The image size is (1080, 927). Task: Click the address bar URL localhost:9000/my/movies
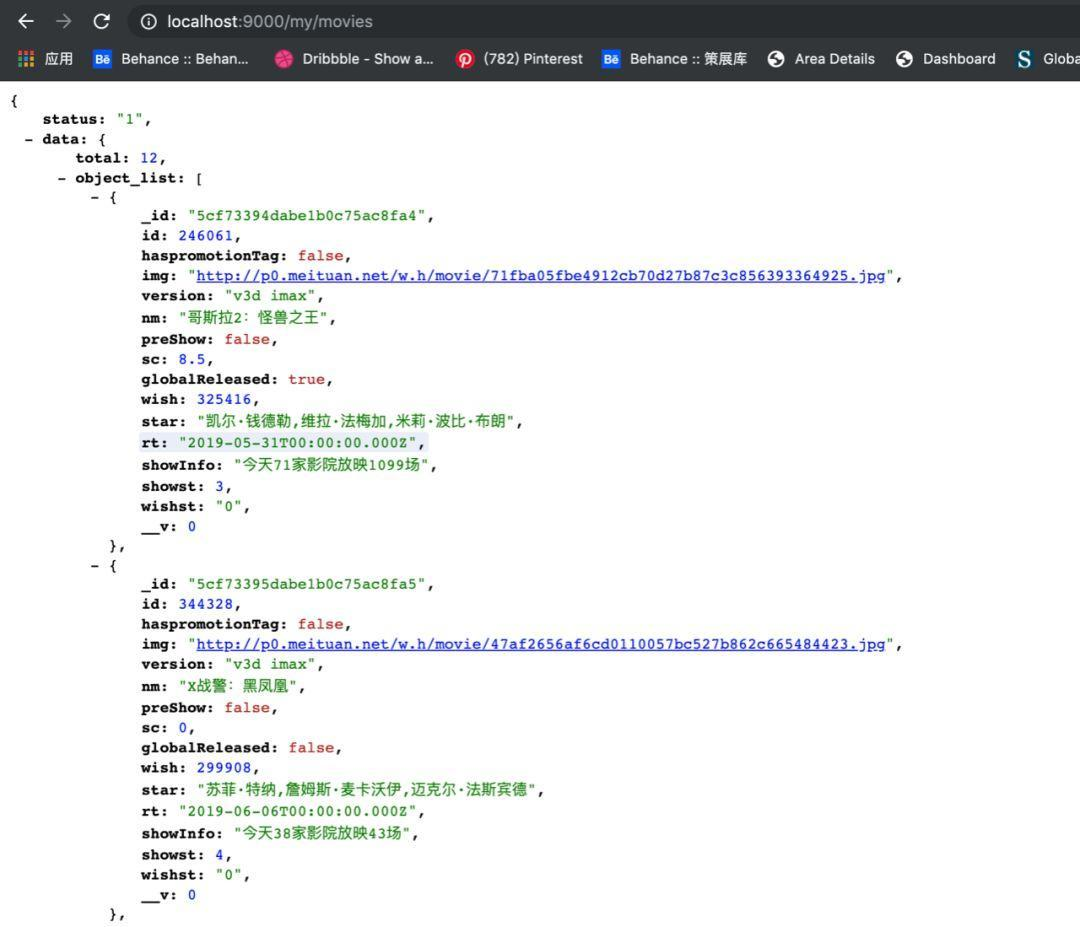click(270, 22)
